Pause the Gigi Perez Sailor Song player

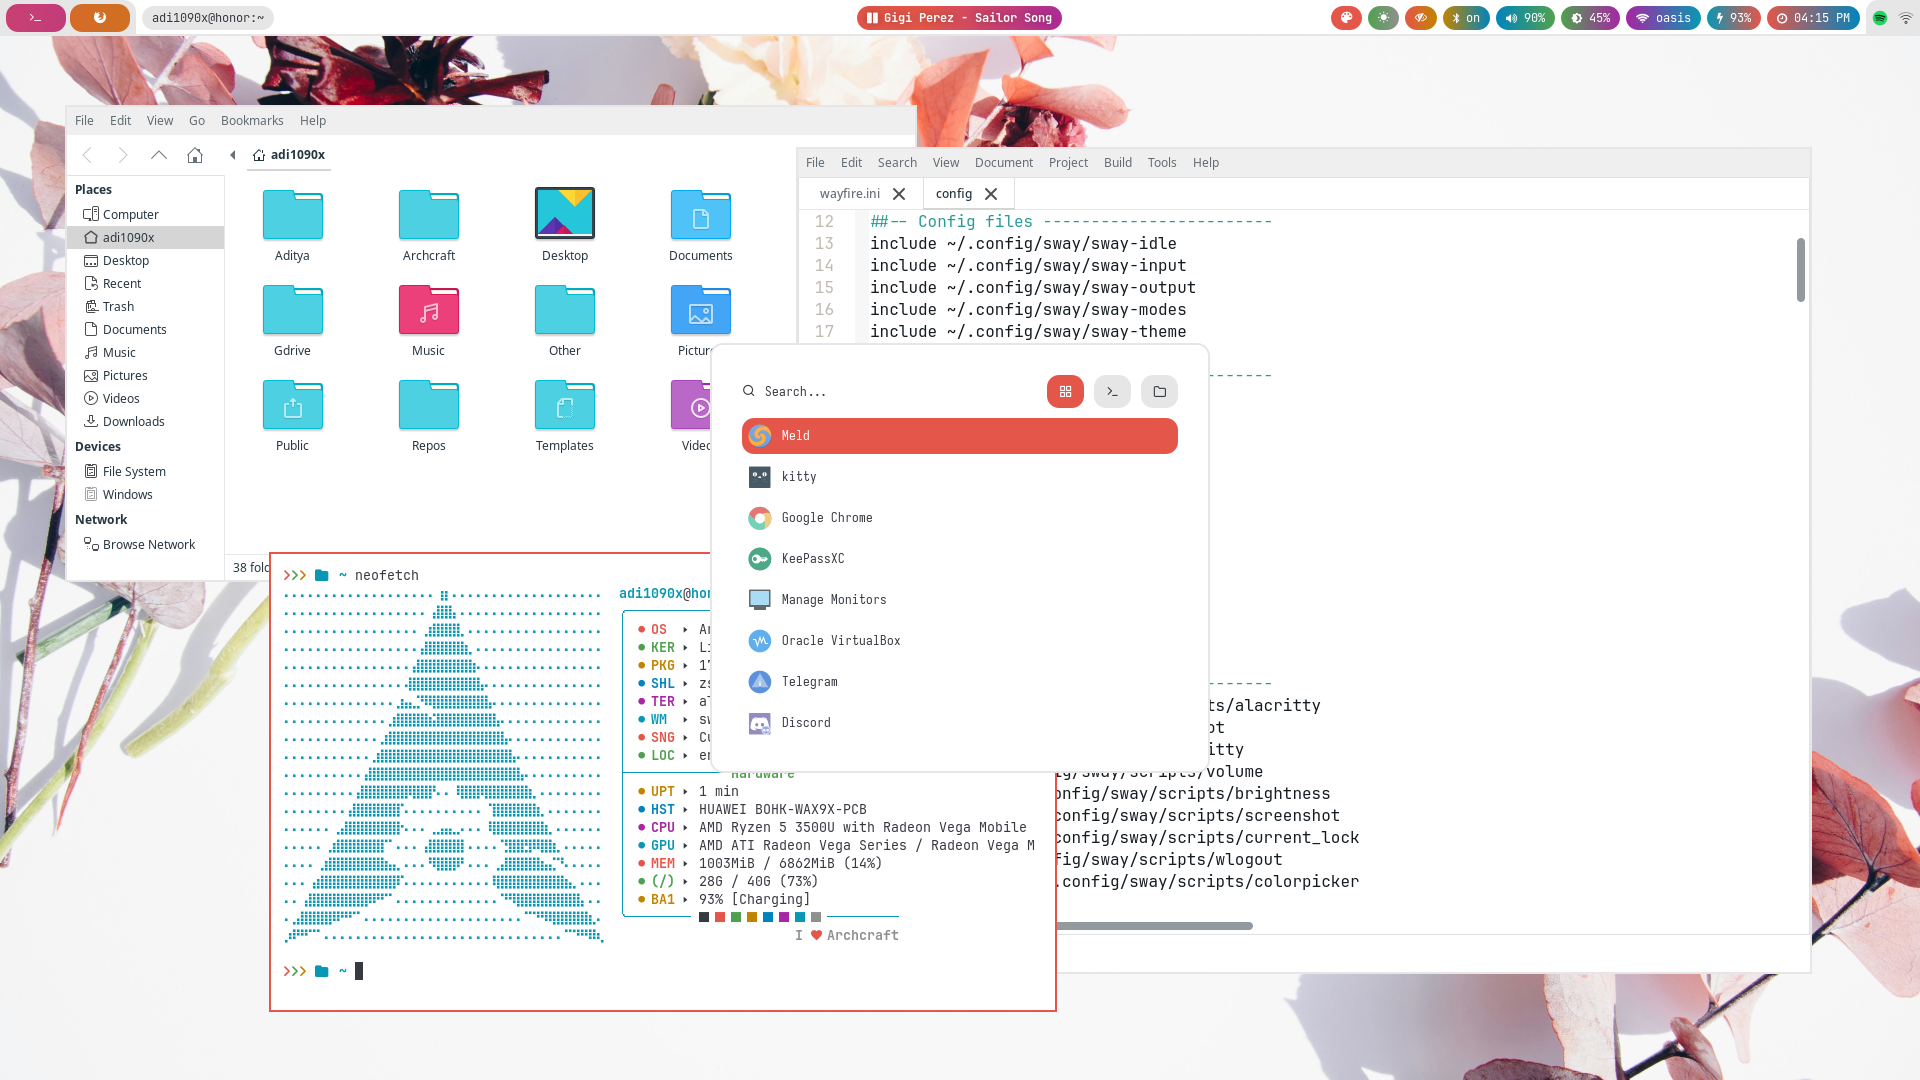pos(959,18)
